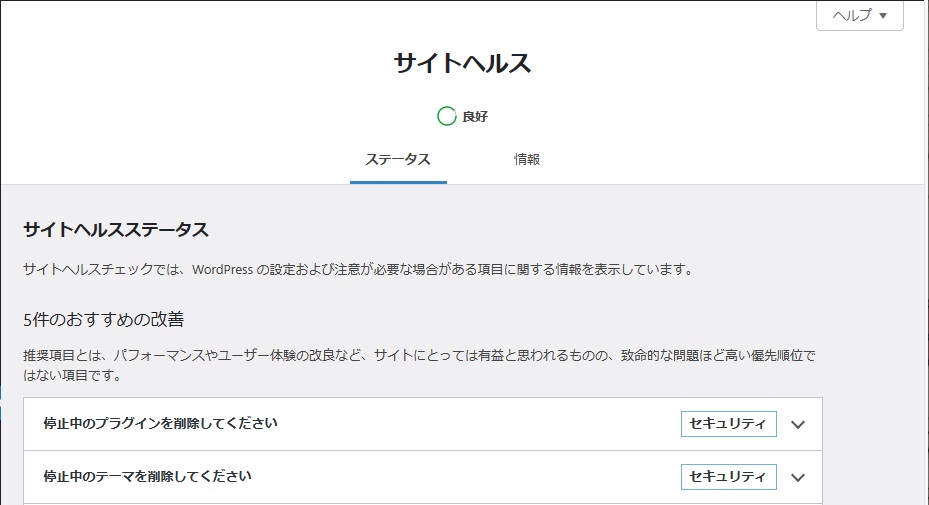Screen dimensions: 929x505
Task: Click the サイトヘルスステータス heading
Action: [x=116, y=229]
